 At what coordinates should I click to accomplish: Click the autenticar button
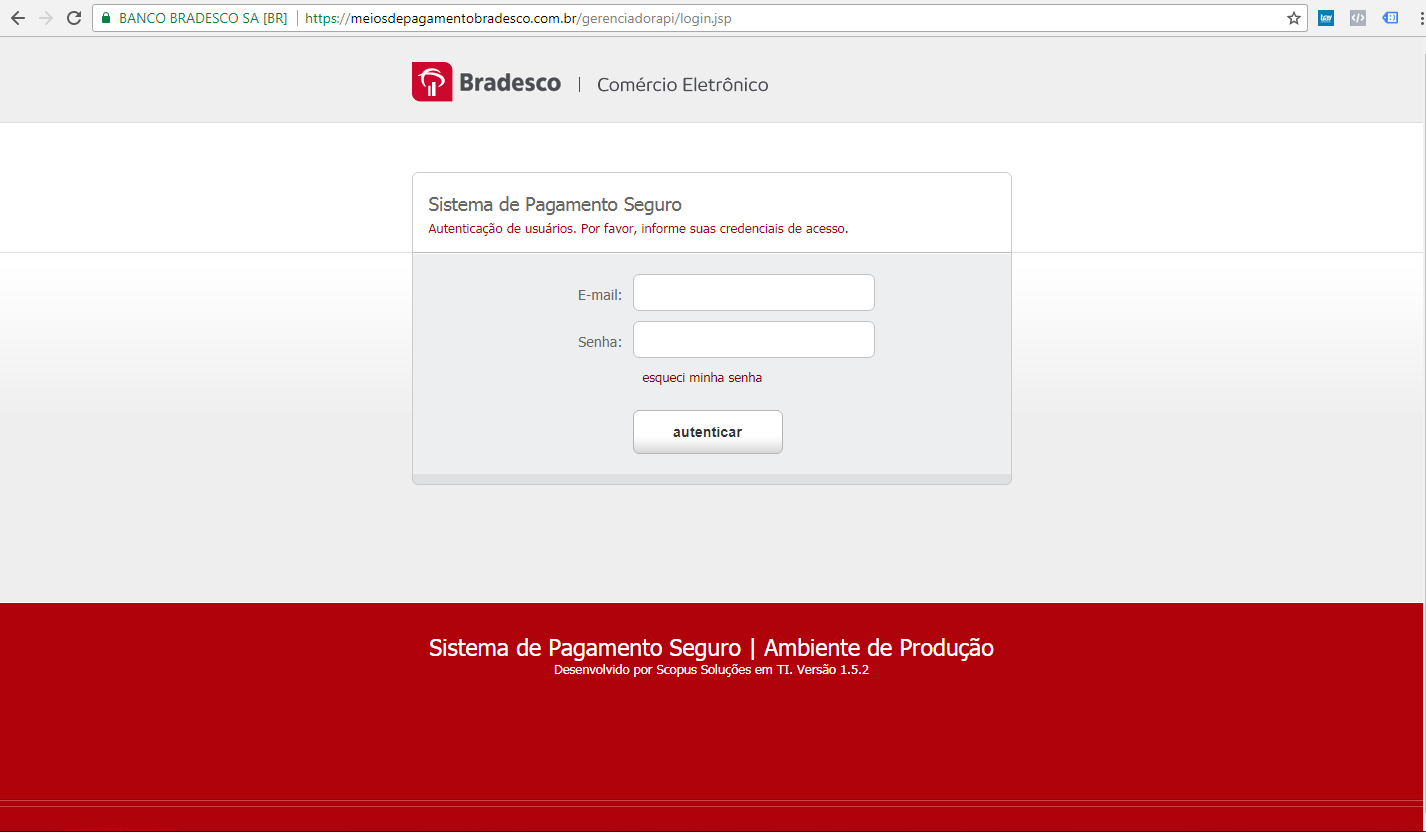[708, 432]
